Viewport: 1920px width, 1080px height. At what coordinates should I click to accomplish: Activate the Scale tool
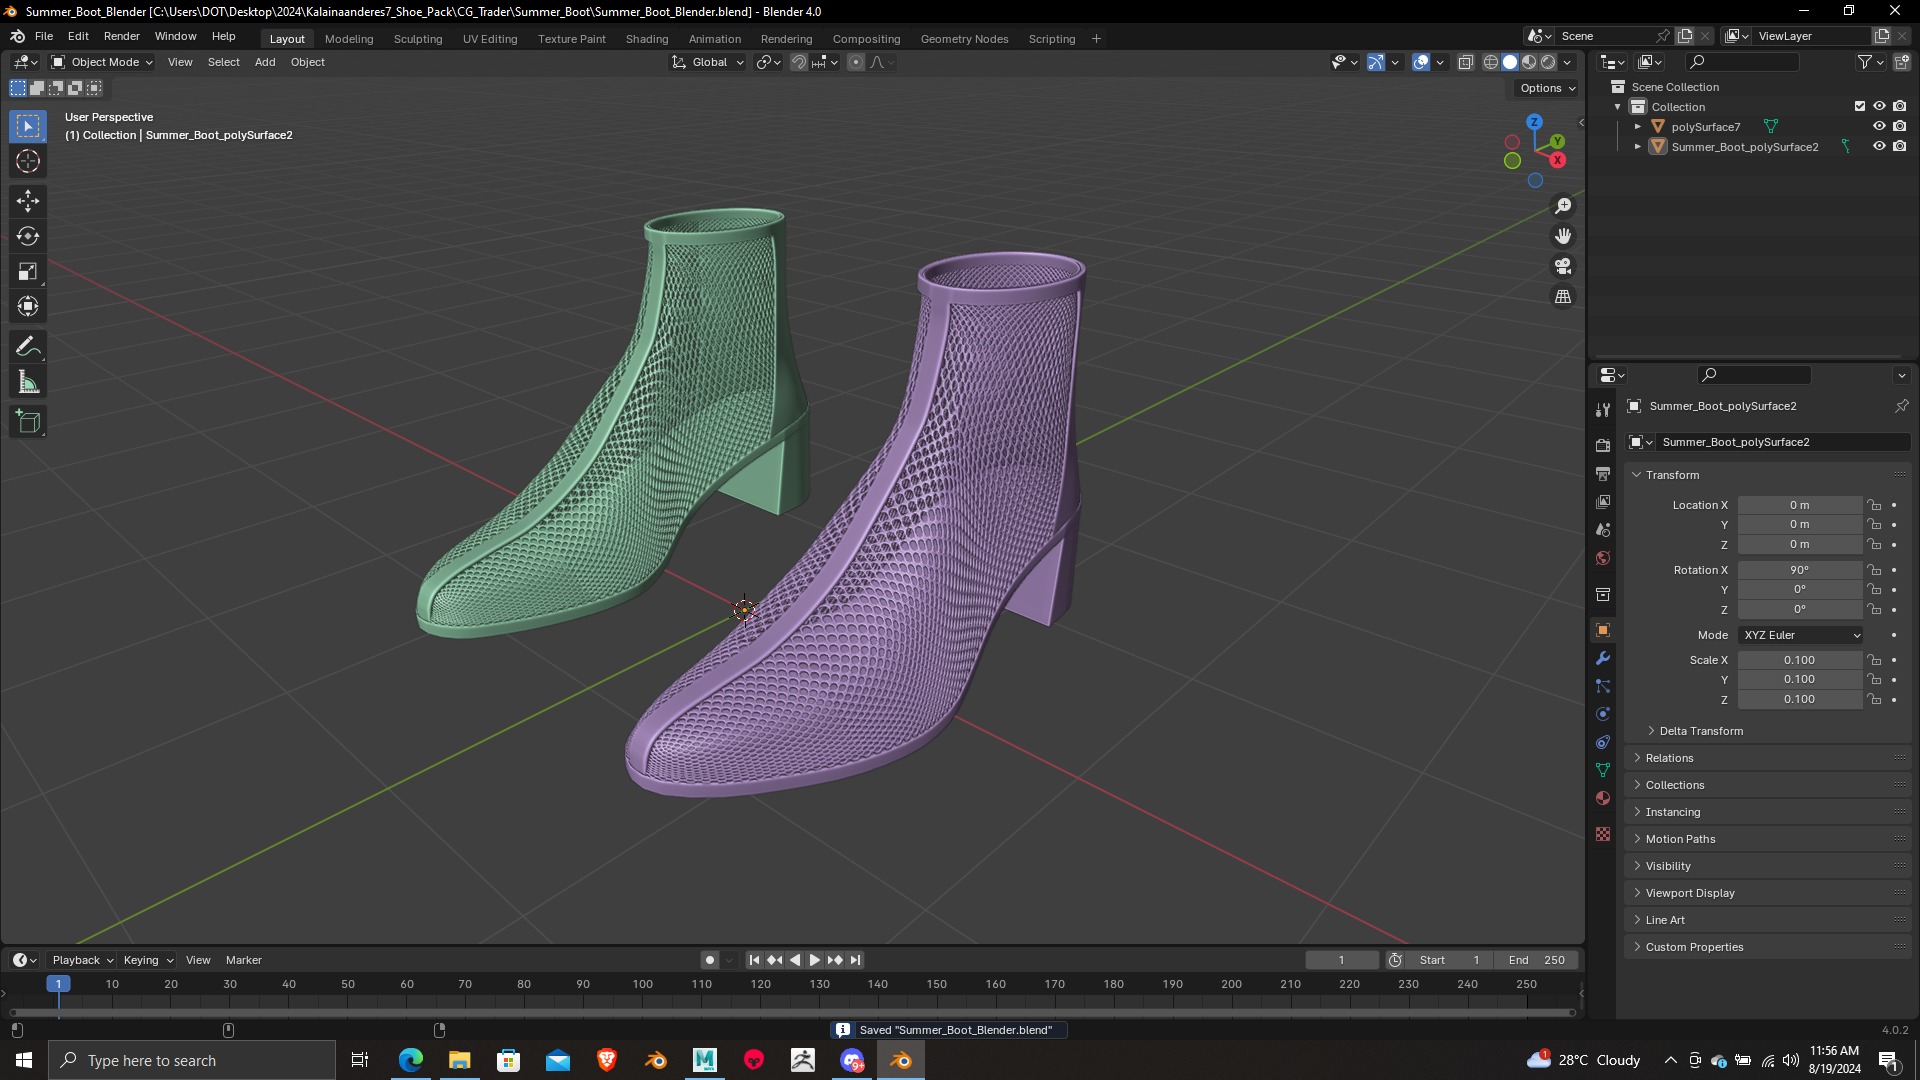[28, 271]
